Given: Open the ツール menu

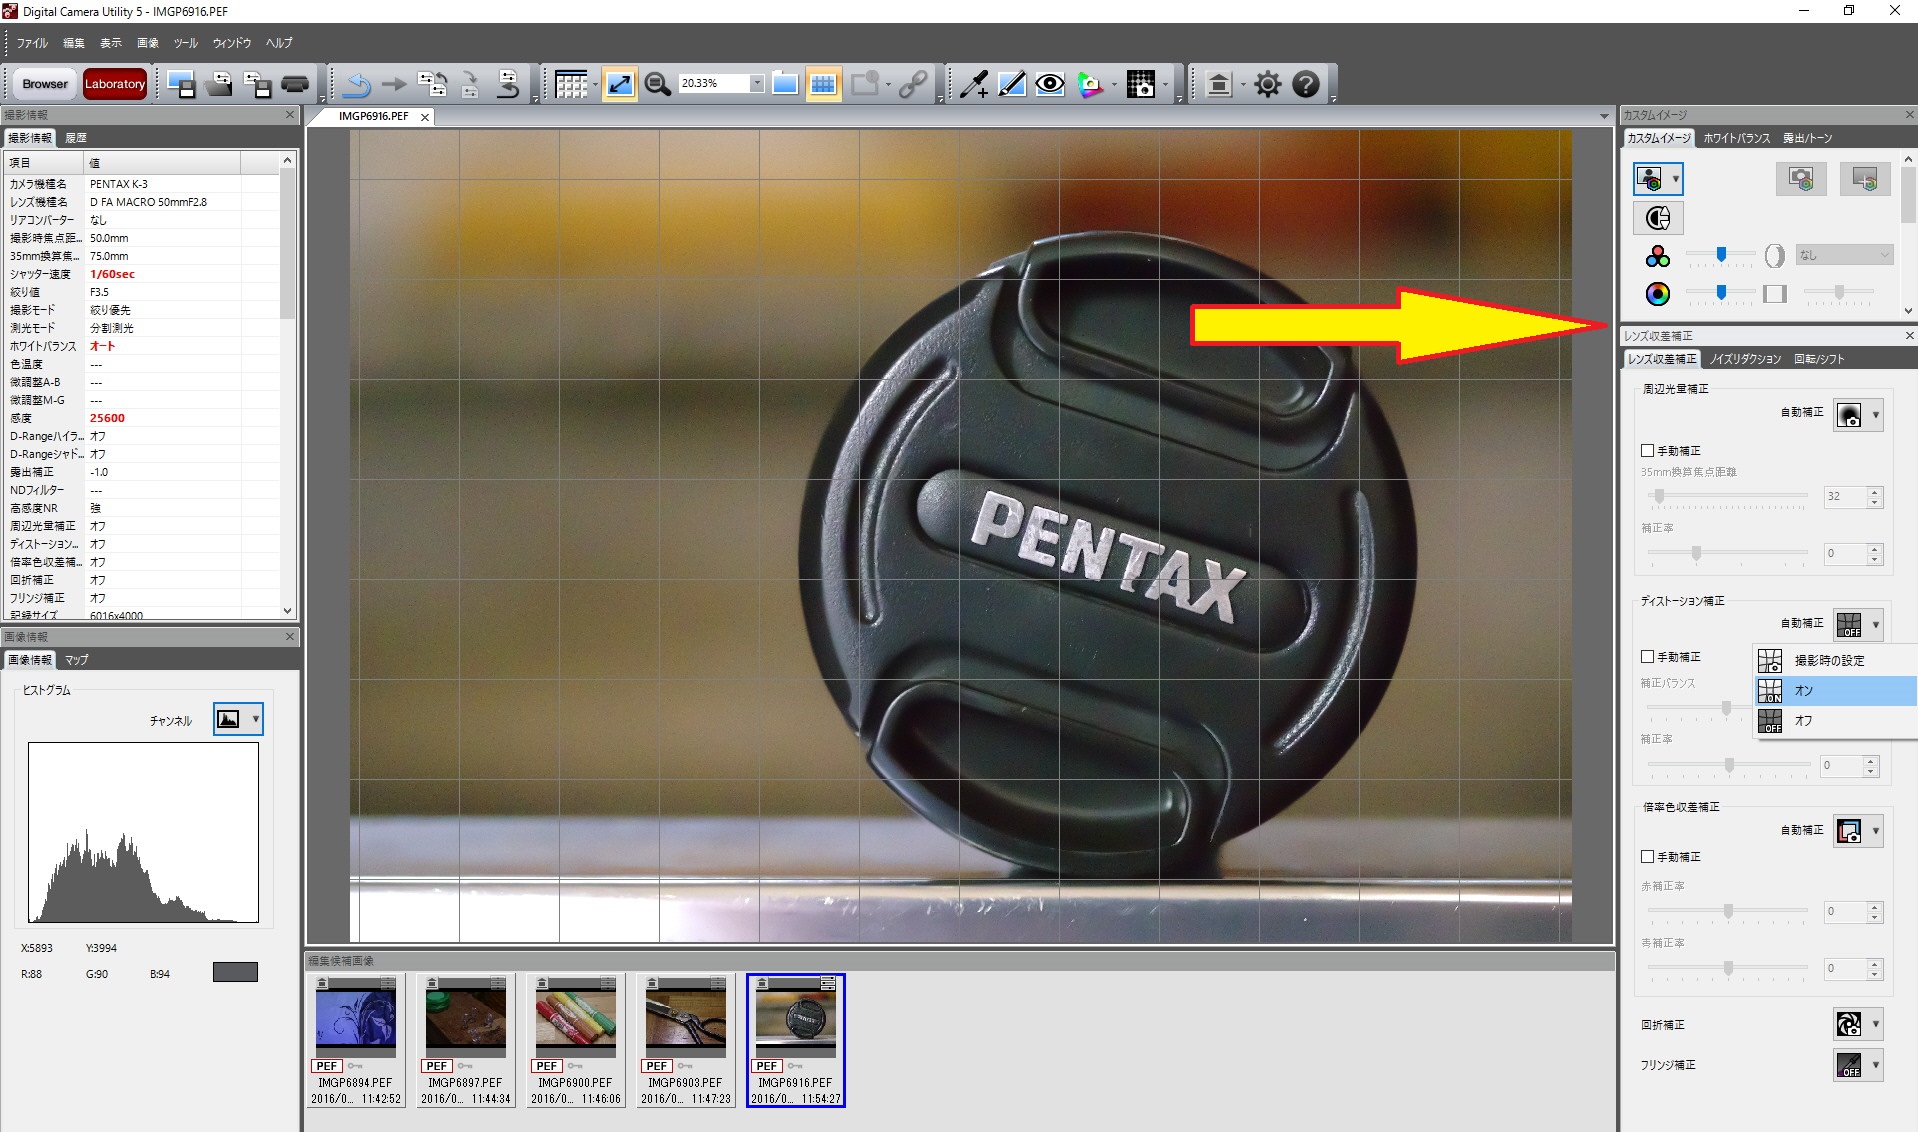Looking at the screenshot, I should point(186,43).
